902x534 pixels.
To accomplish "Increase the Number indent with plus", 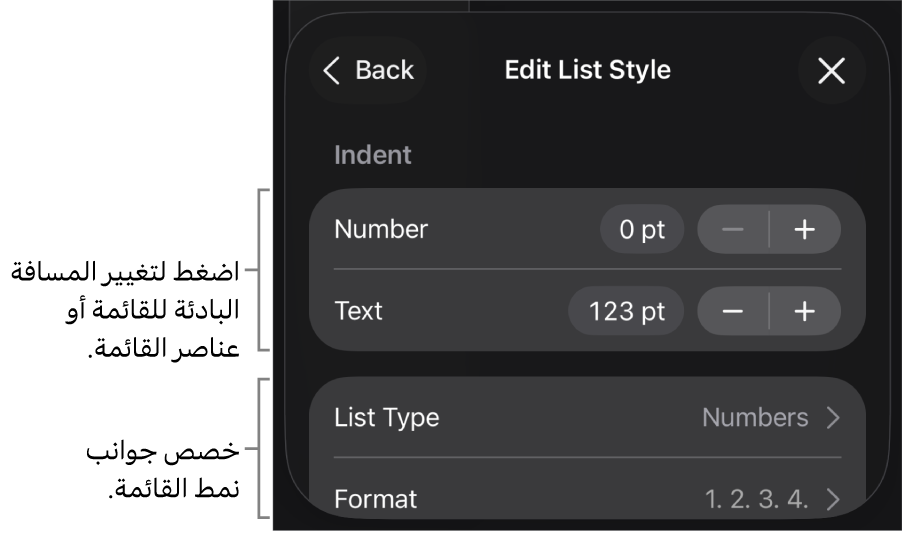I will [x=805, y=230].
